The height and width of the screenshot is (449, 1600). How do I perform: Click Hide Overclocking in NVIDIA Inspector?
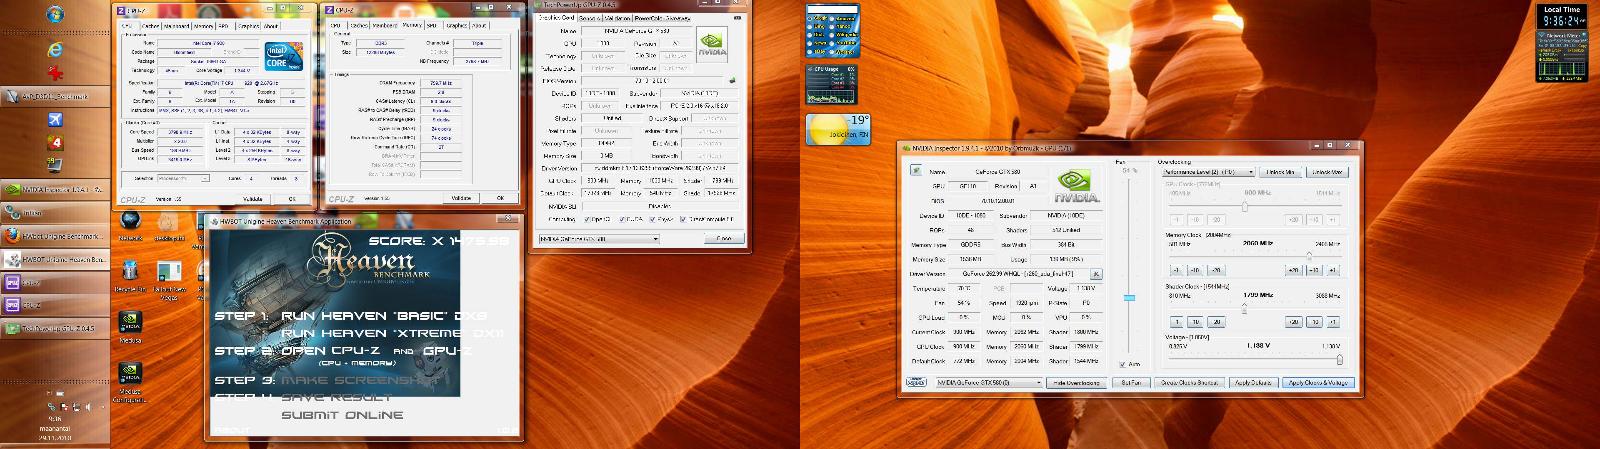(1076, 382)
